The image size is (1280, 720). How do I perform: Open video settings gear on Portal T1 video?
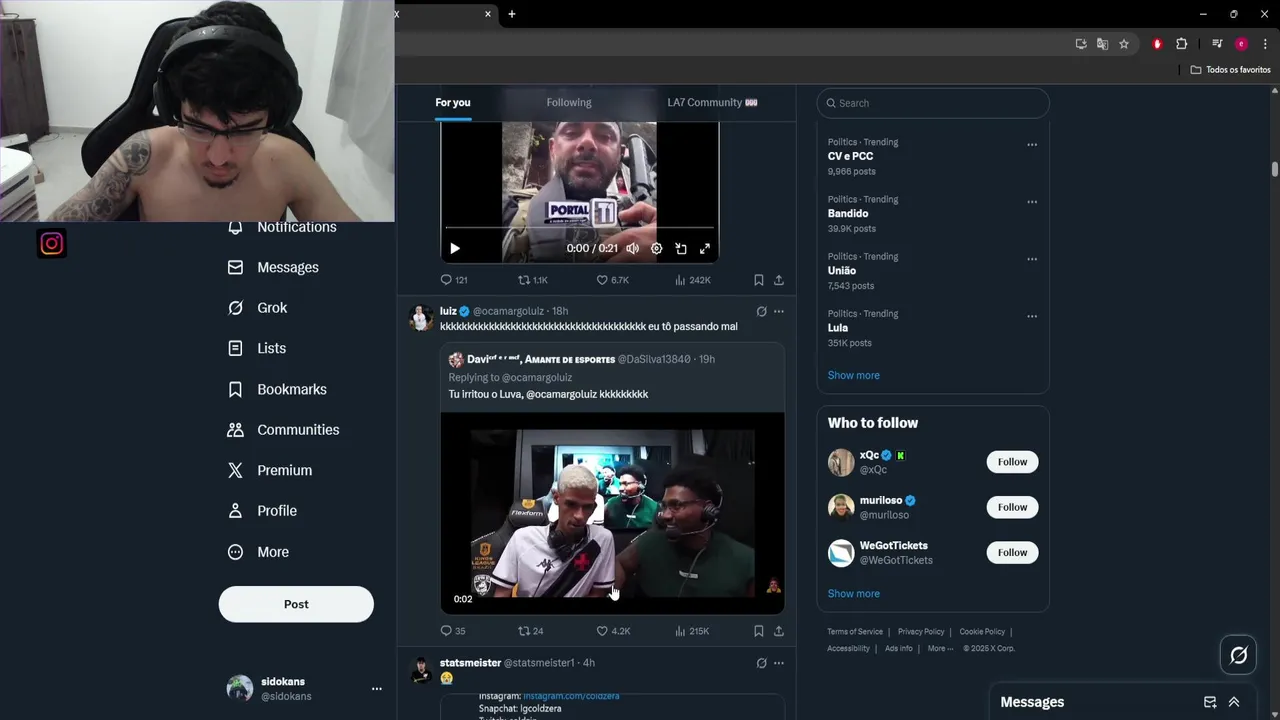[x=656, y=249]
